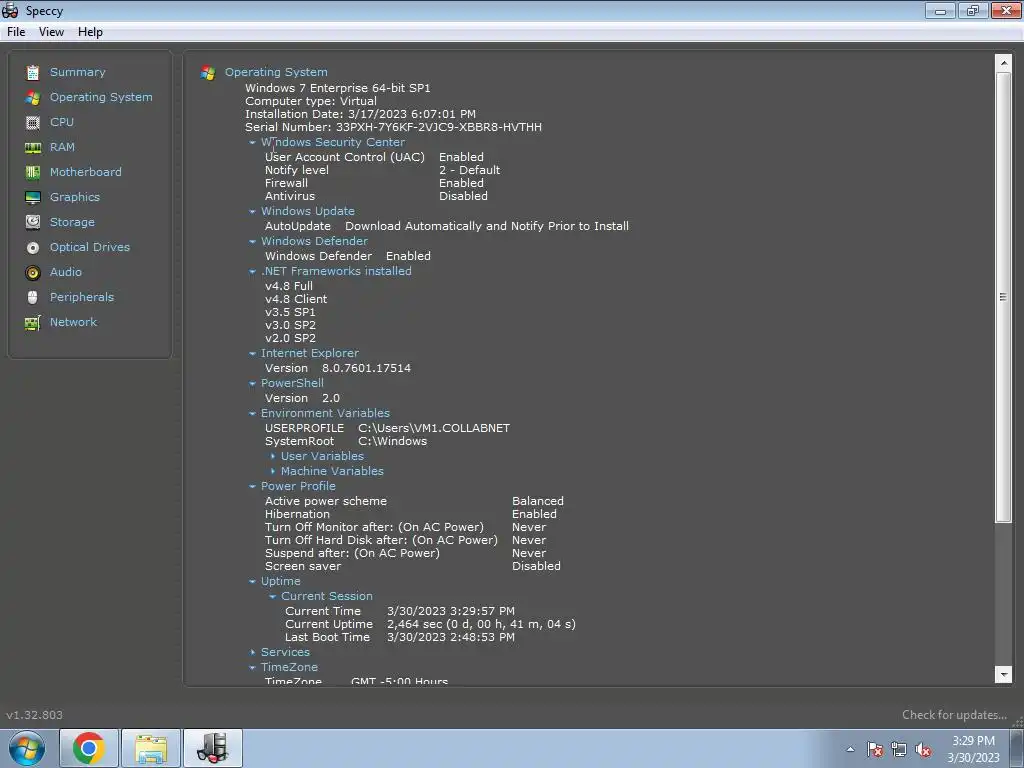Click the Windows flag icon beside Operating System heading
Image resolution: width=1024 pixels, height=768 pixels.
coord(208,72)
